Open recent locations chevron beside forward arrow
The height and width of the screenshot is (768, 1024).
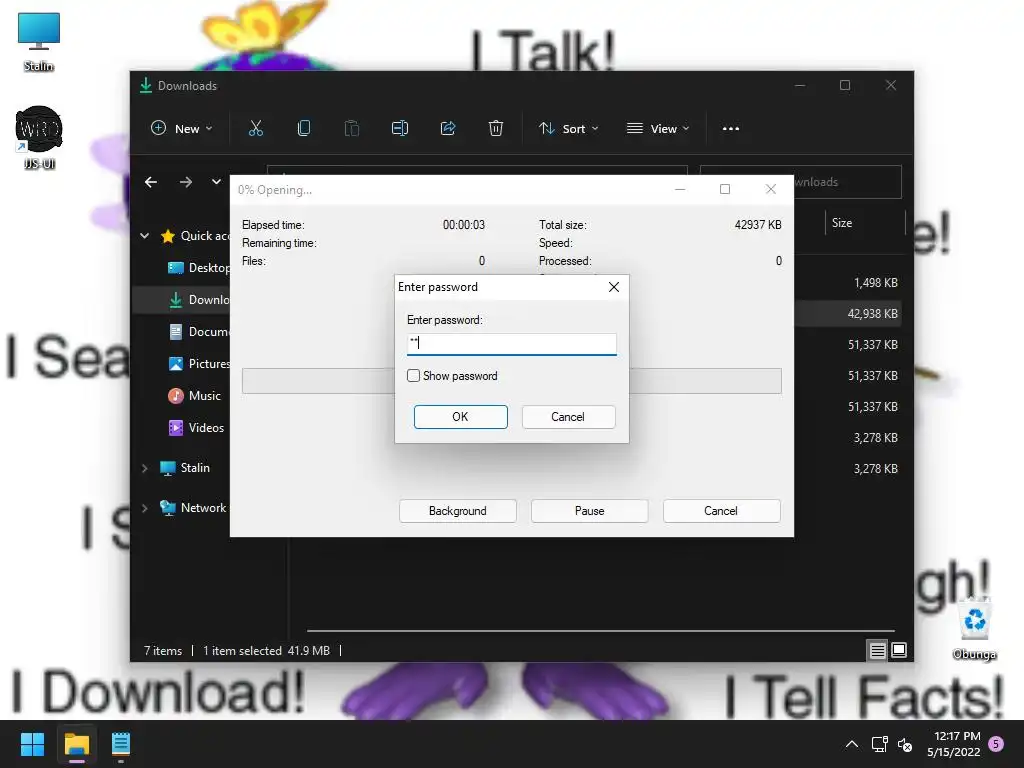click(x=216, y=182)
